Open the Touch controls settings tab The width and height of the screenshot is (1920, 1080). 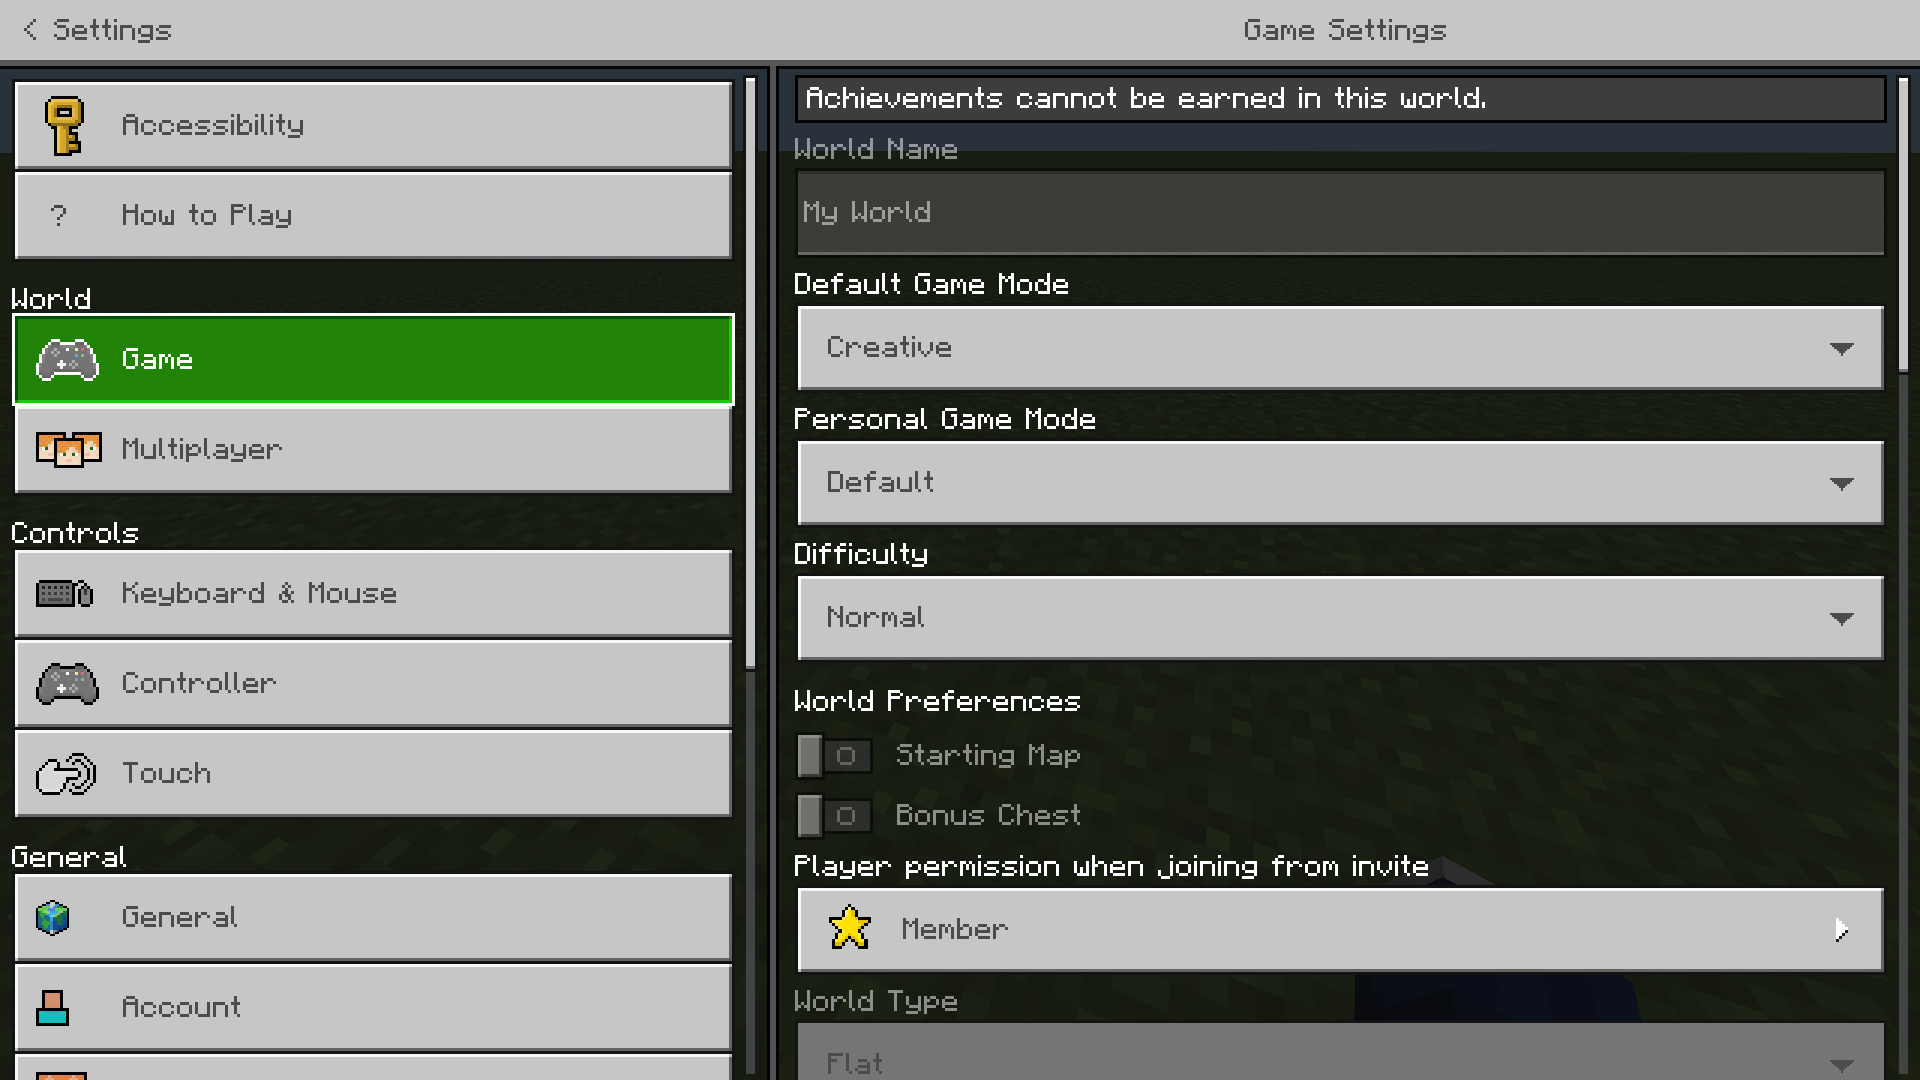tap(373, 774)
